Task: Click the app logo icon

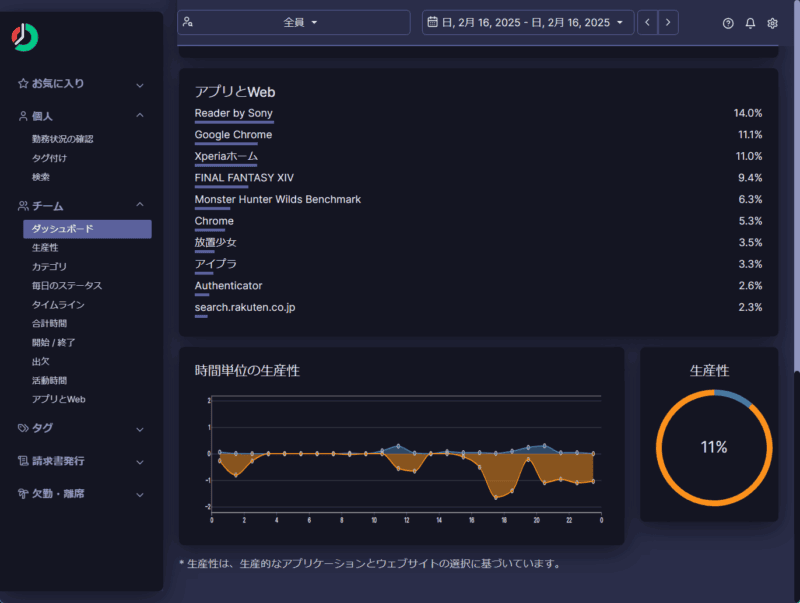Action: (x=25, y=38)
